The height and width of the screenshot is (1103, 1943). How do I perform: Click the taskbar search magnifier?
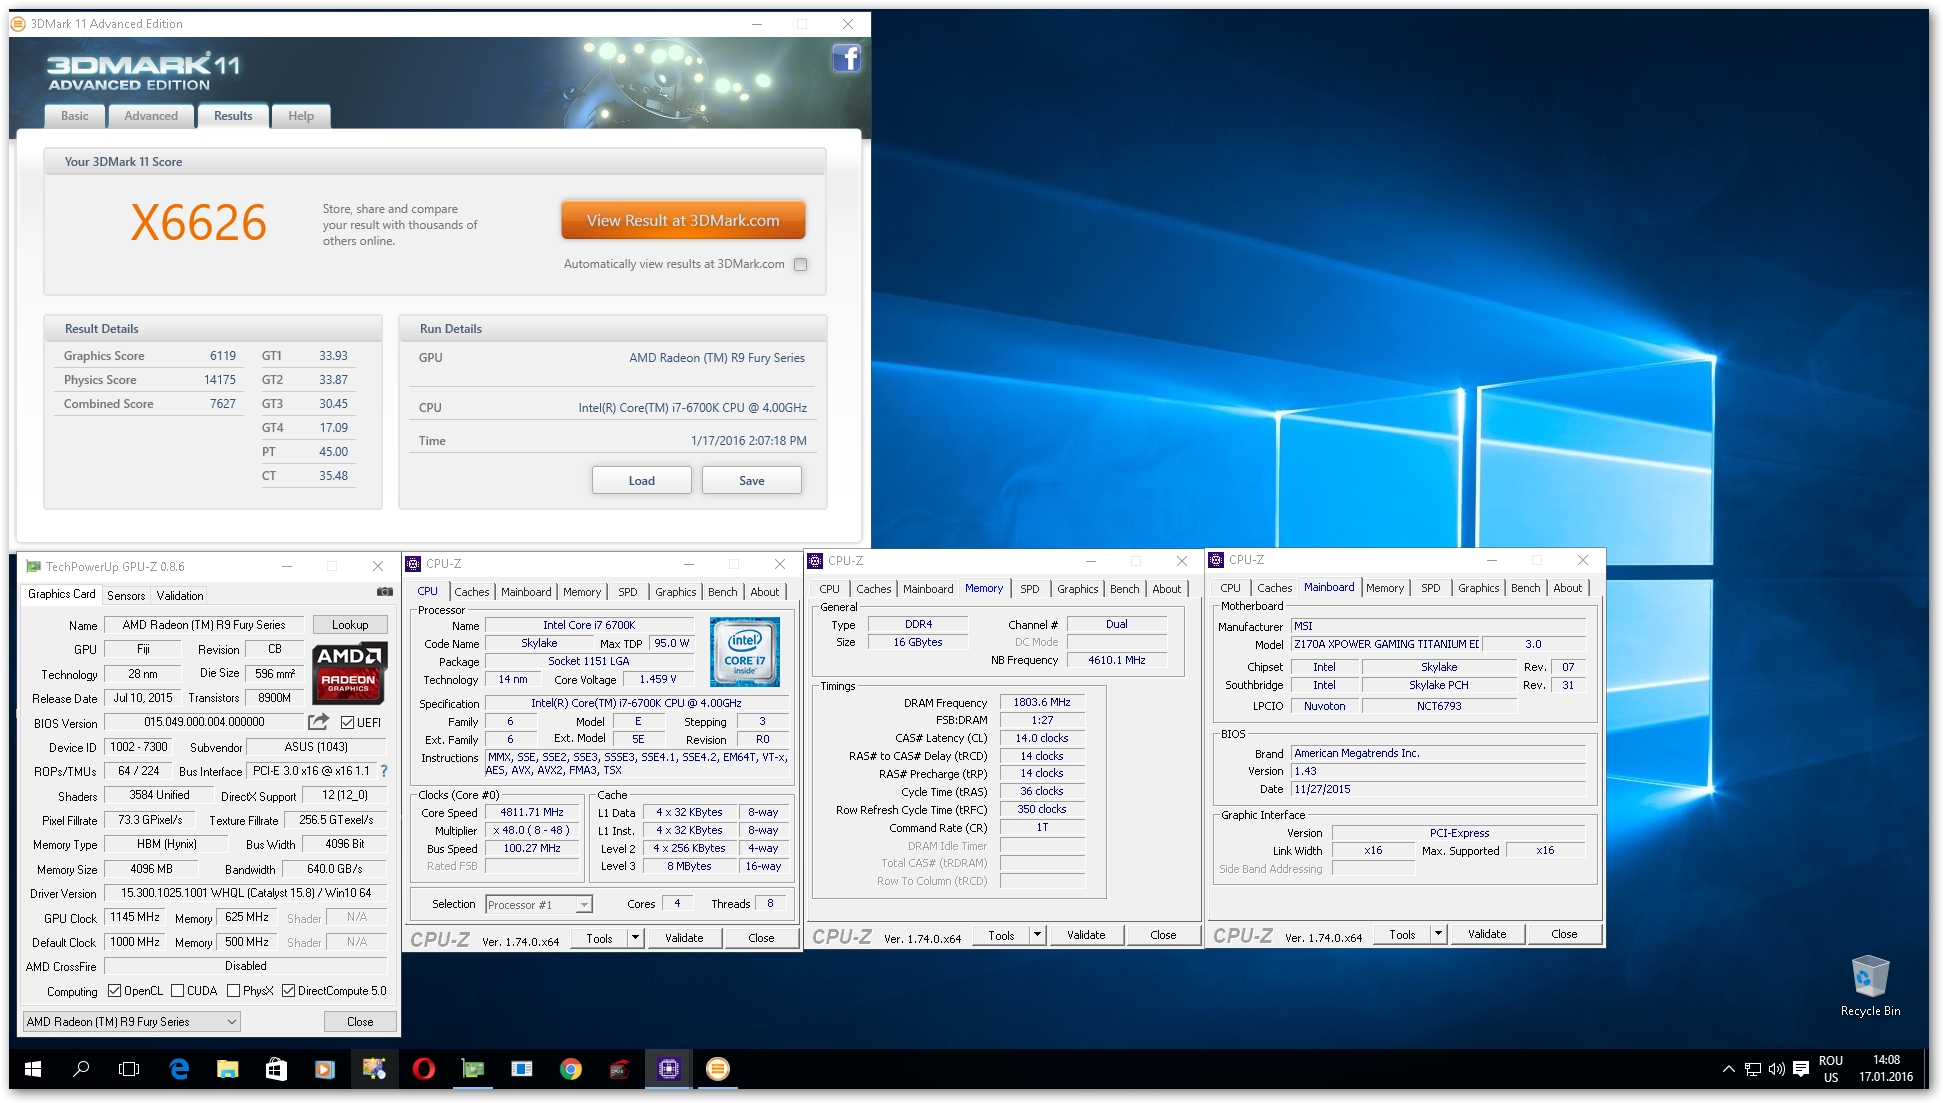click(81, 1069)
